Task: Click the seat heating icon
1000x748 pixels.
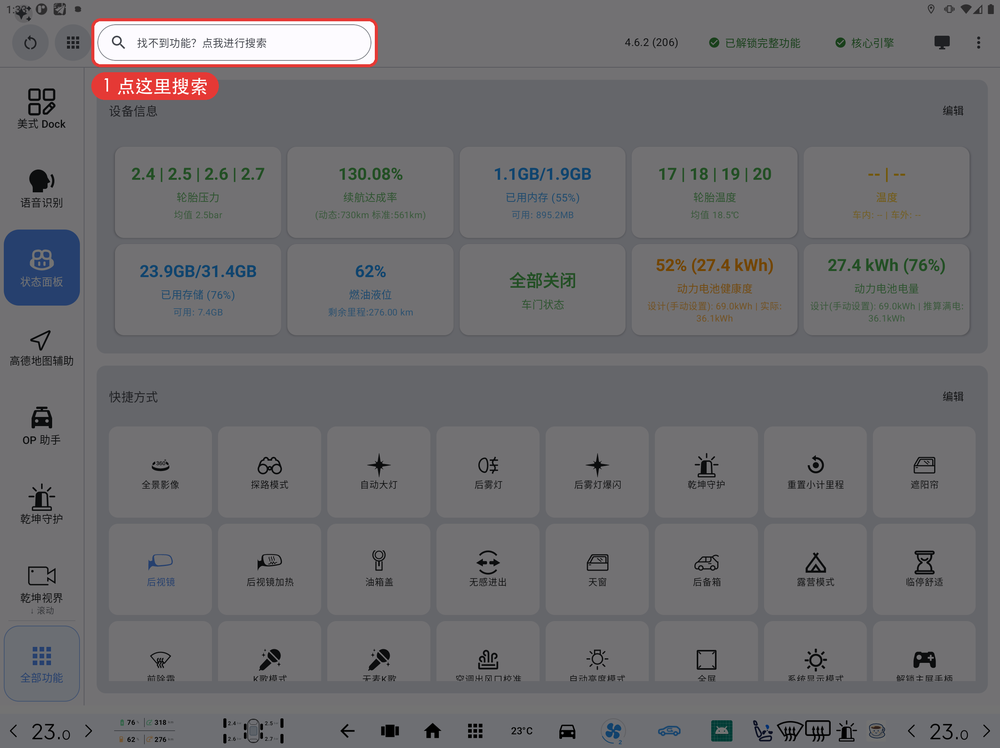Action: click(763, 731)
